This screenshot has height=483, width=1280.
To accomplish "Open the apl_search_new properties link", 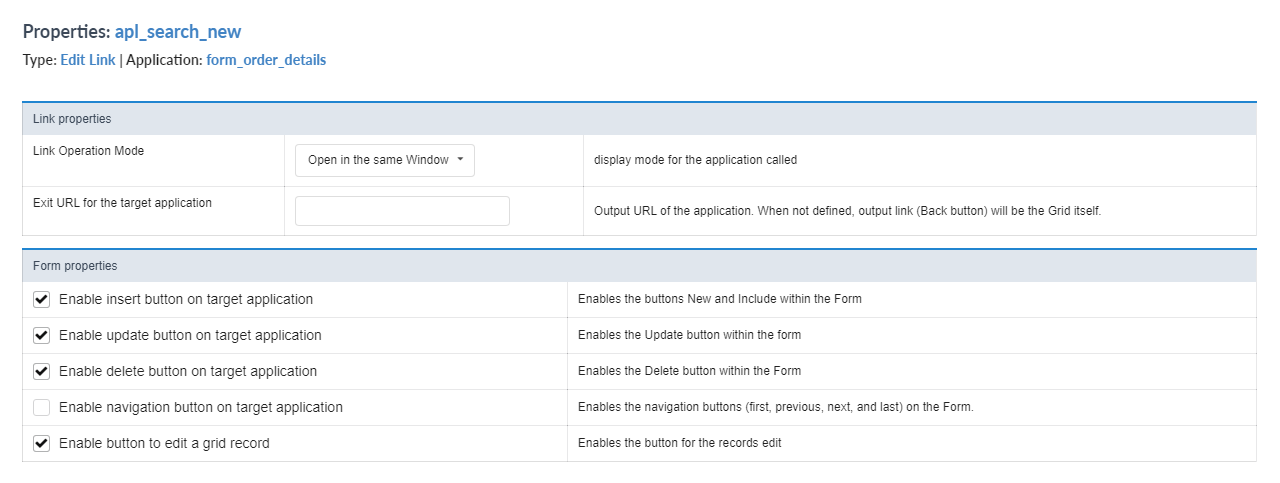I will click(x=177, y=32).
